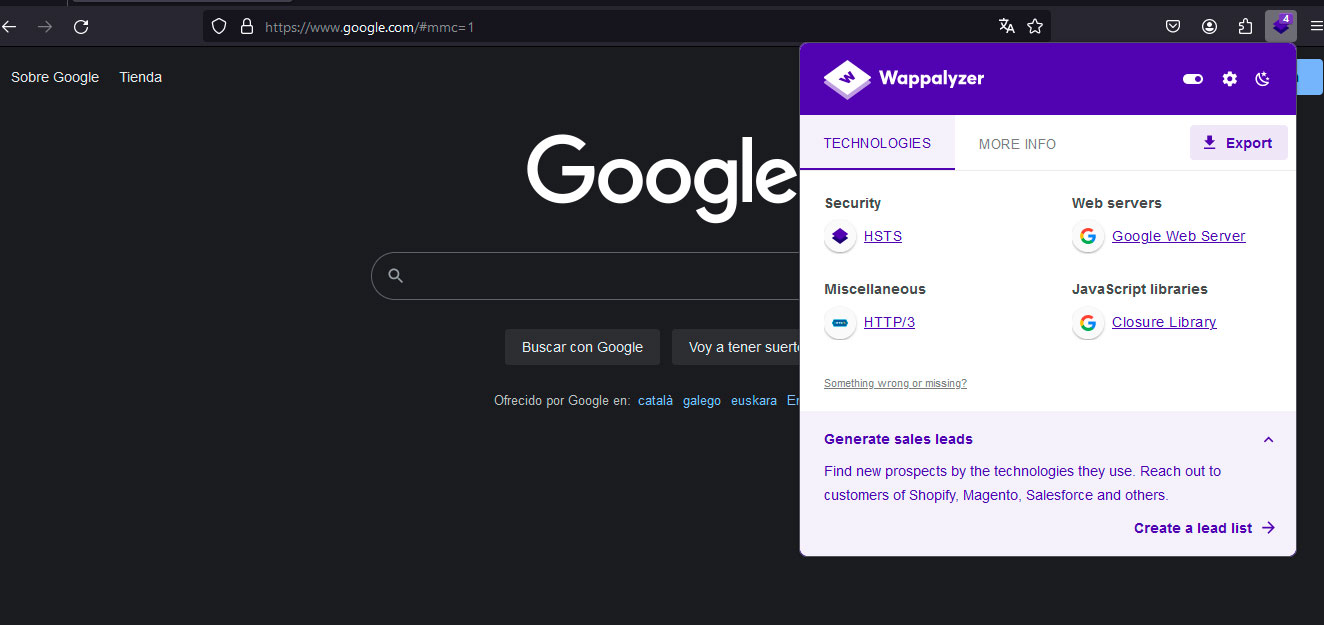Switch to the Technologies tab
The height and width of the screenshot is (625, 1324).
(877, 143)
